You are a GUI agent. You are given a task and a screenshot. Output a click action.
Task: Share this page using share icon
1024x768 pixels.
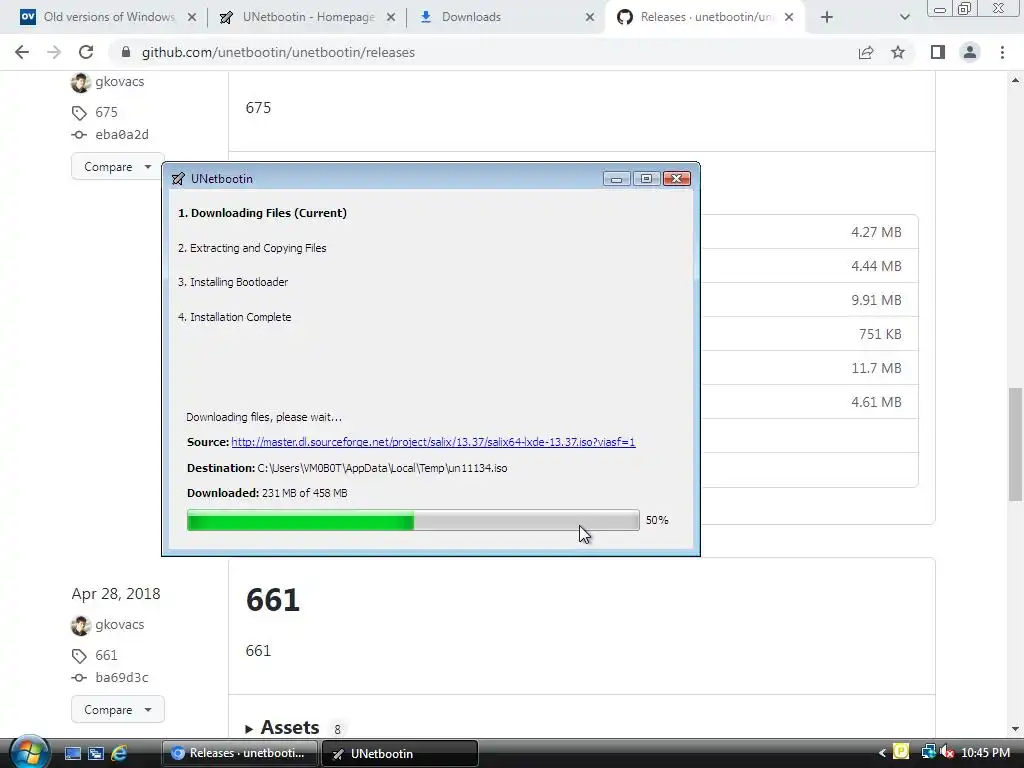pos(866,52)
